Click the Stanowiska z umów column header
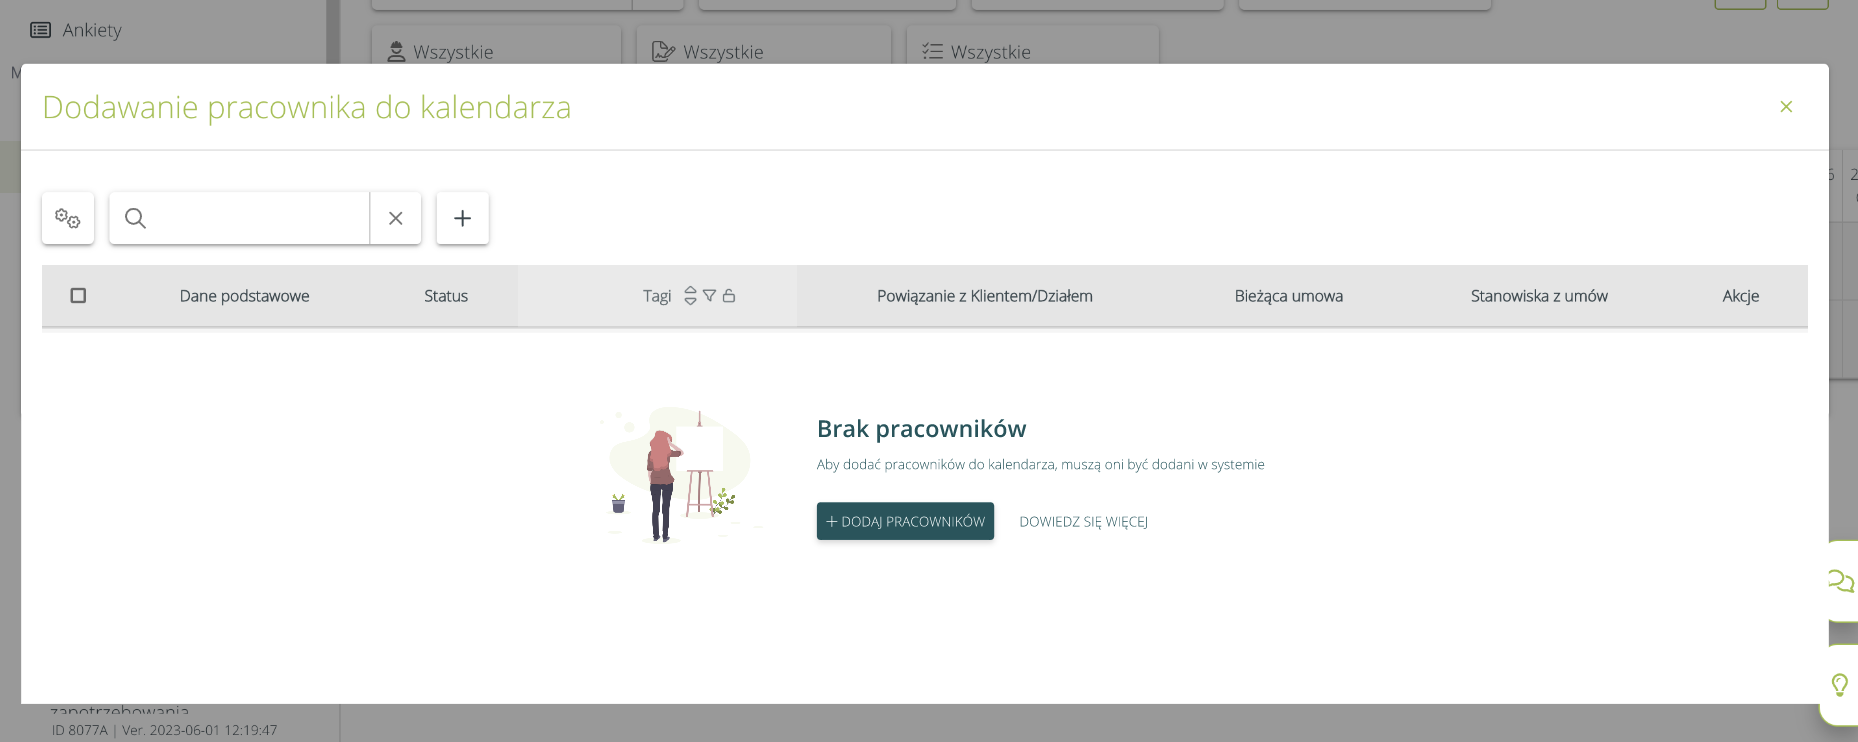Screen dimensions: 1858x742 [x=1539, y=296]
